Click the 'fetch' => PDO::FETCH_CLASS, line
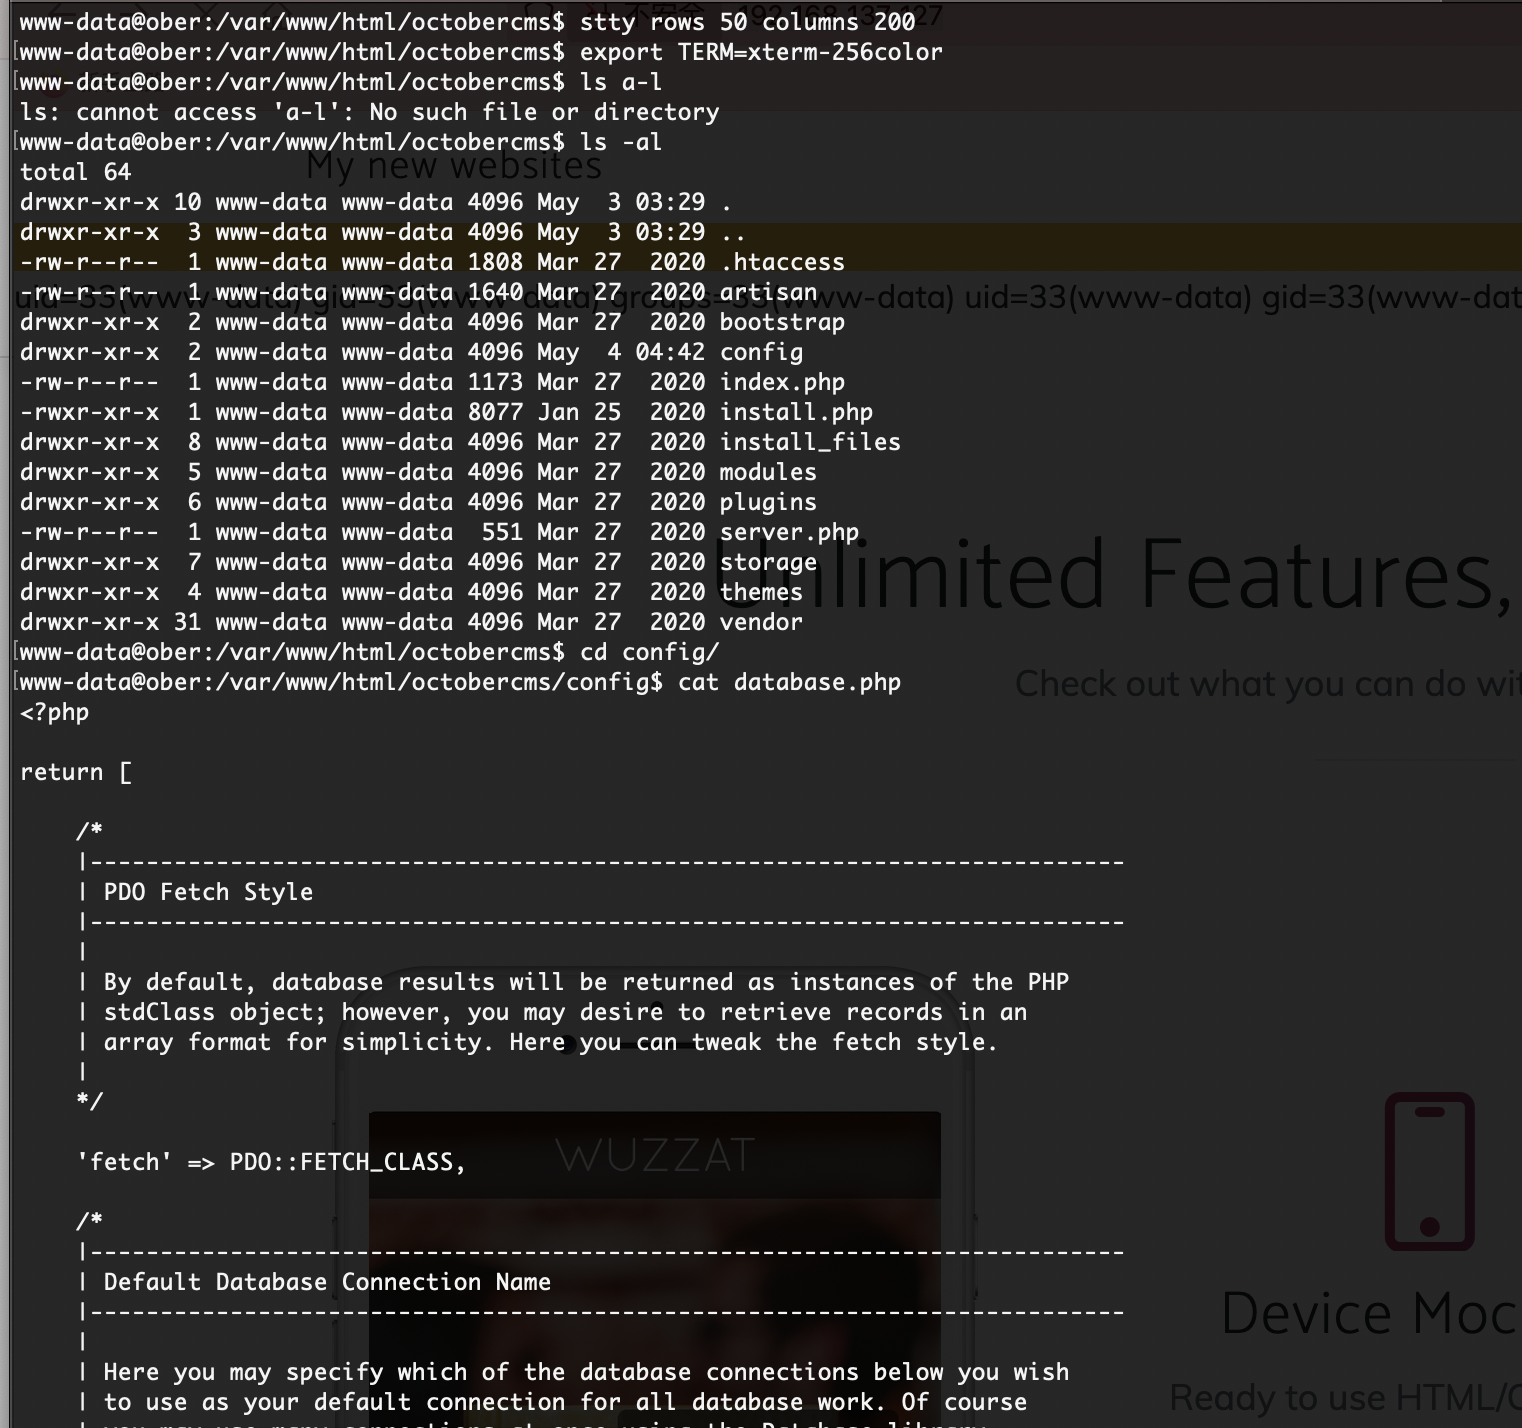The image size is (1522, 1428). pos(271,1162)
